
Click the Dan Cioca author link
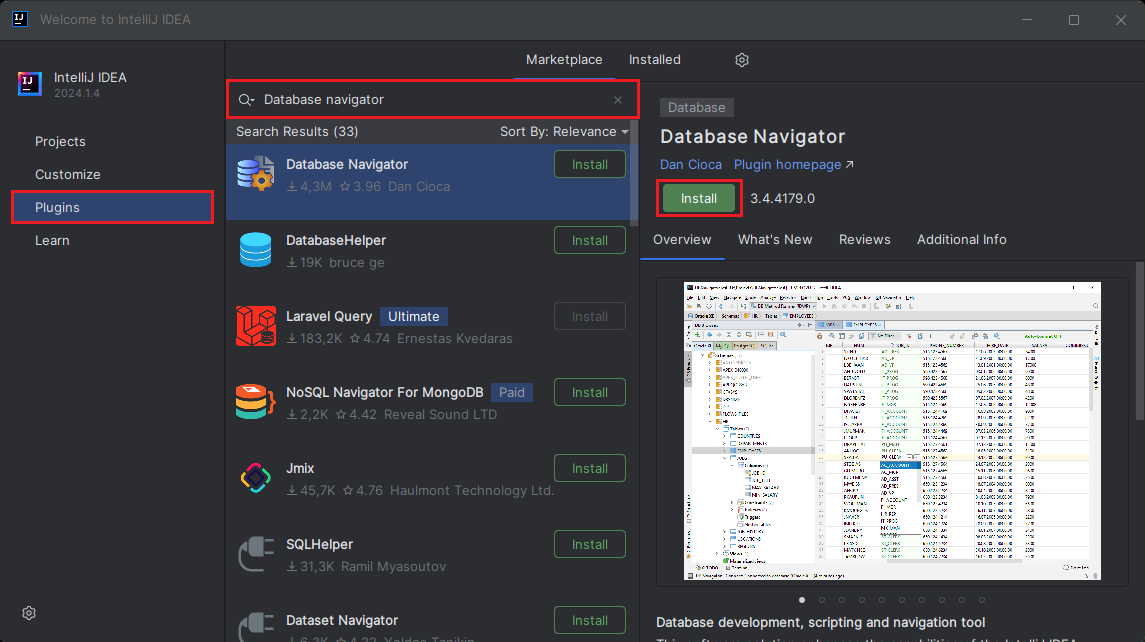point(690,164)
